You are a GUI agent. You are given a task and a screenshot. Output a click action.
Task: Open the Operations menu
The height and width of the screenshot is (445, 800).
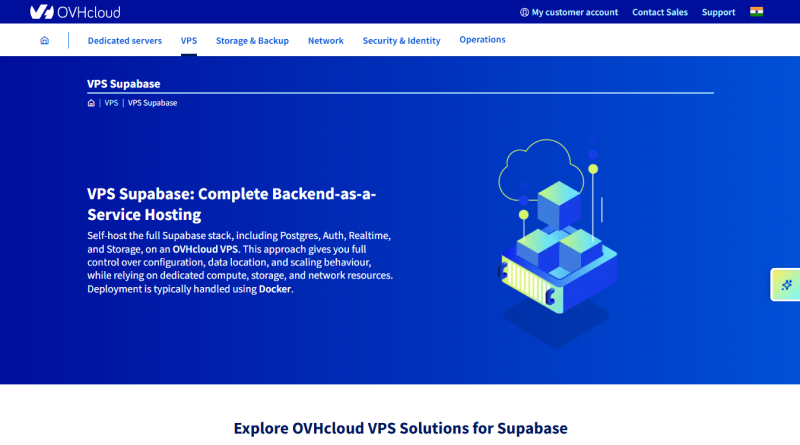click(482, 39)
